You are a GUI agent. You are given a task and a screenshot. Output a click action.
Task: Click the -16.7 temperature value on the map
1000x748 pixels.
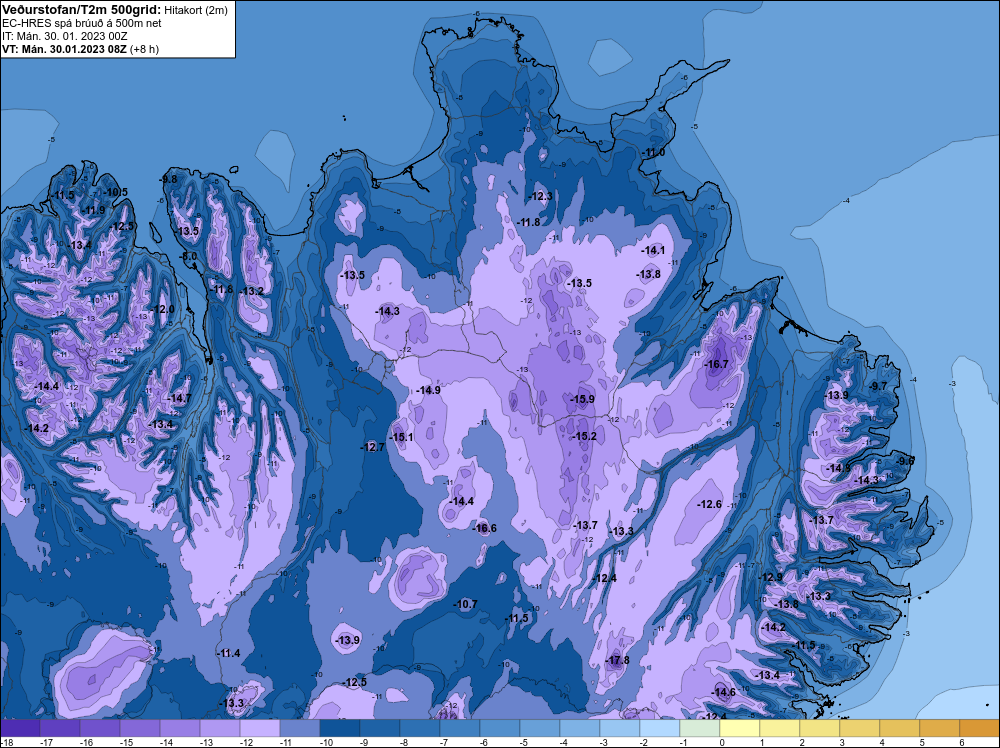(x=716, y=364)
